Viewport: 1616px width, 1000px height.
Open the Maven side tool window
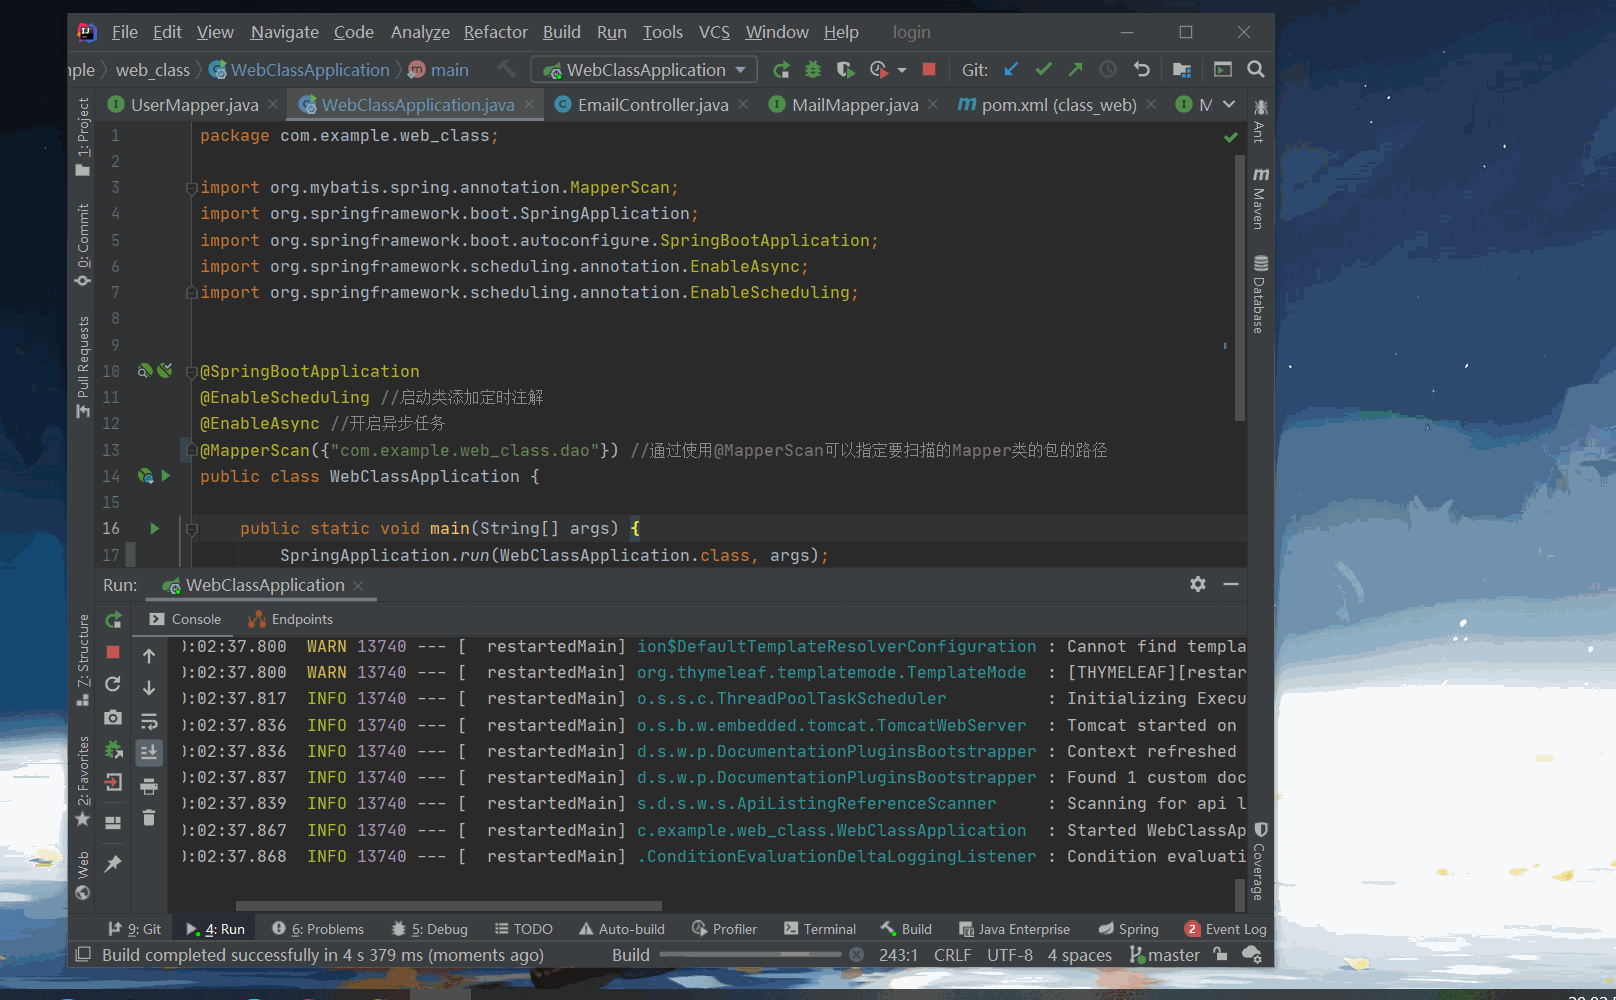tap(1260, 198)
